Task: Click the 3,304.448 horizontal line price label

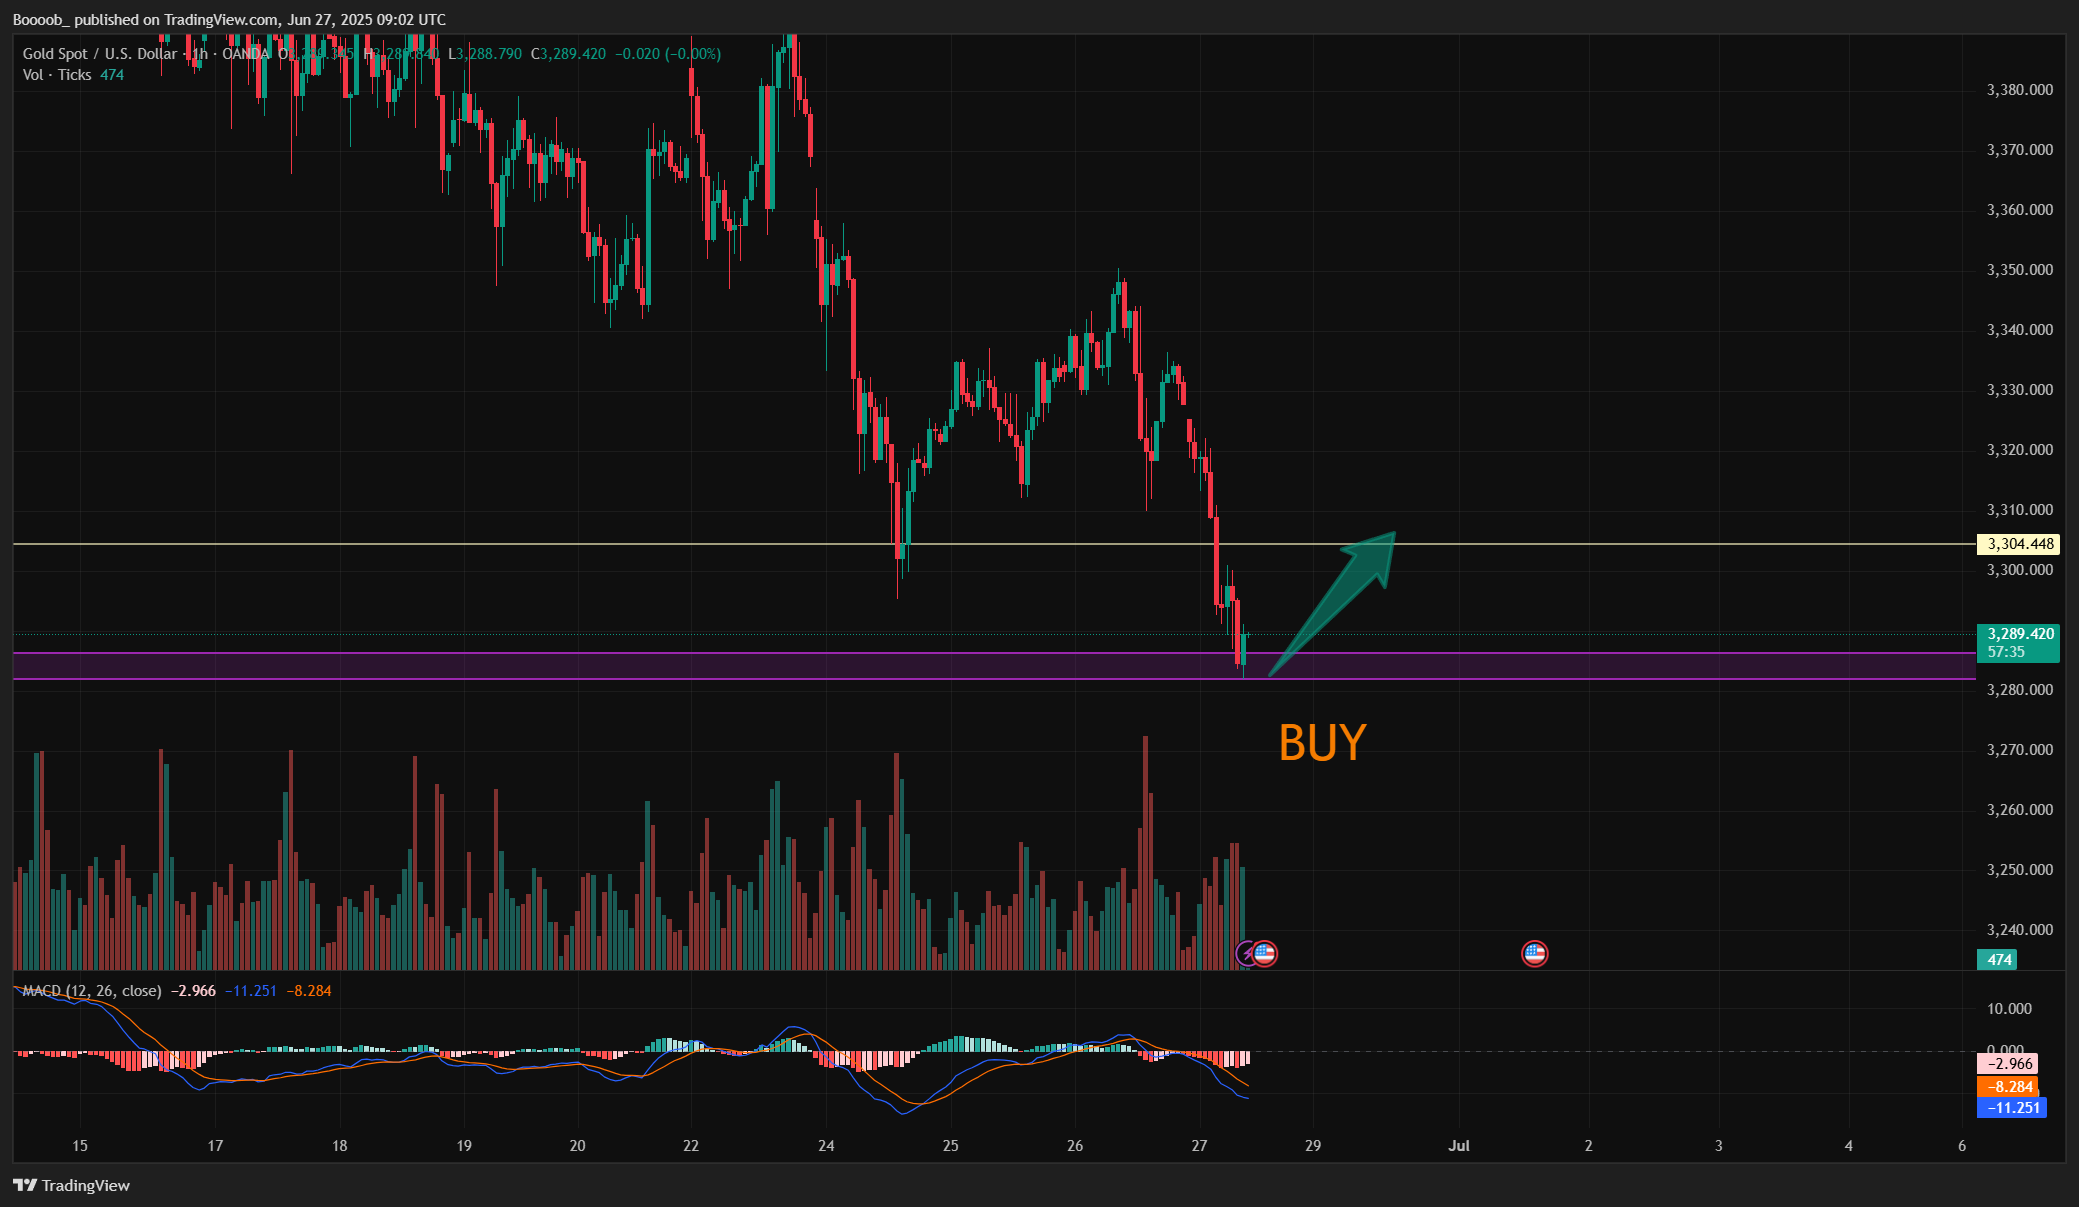Action: tap(2020, 544)
